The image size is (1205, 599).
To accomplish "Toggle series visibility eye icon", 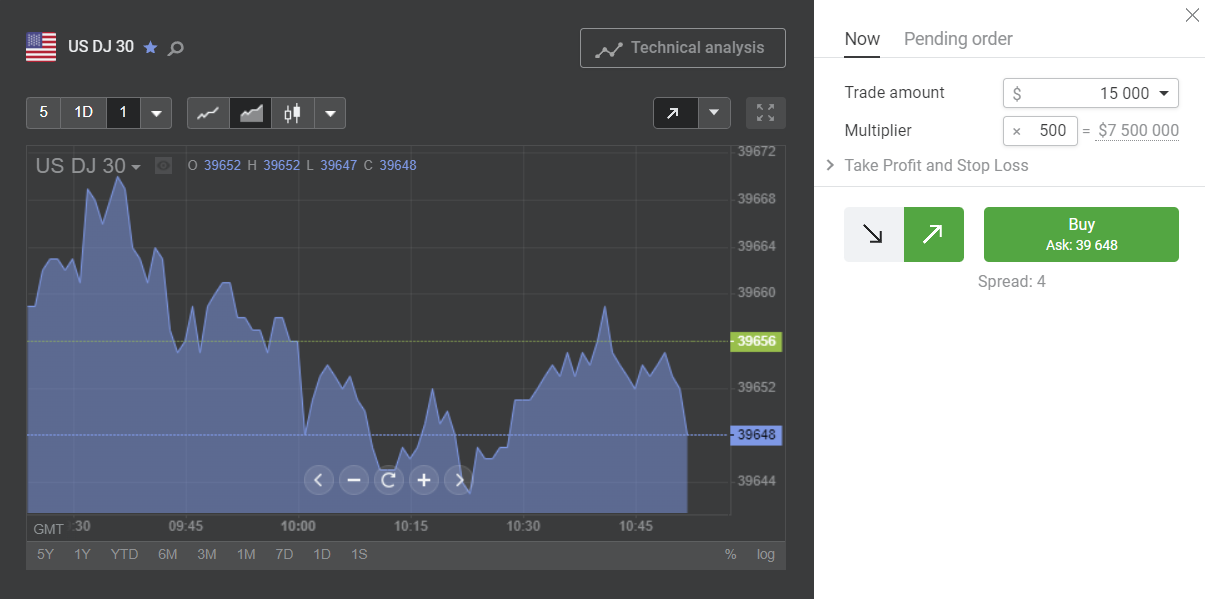I will [164, 166].
